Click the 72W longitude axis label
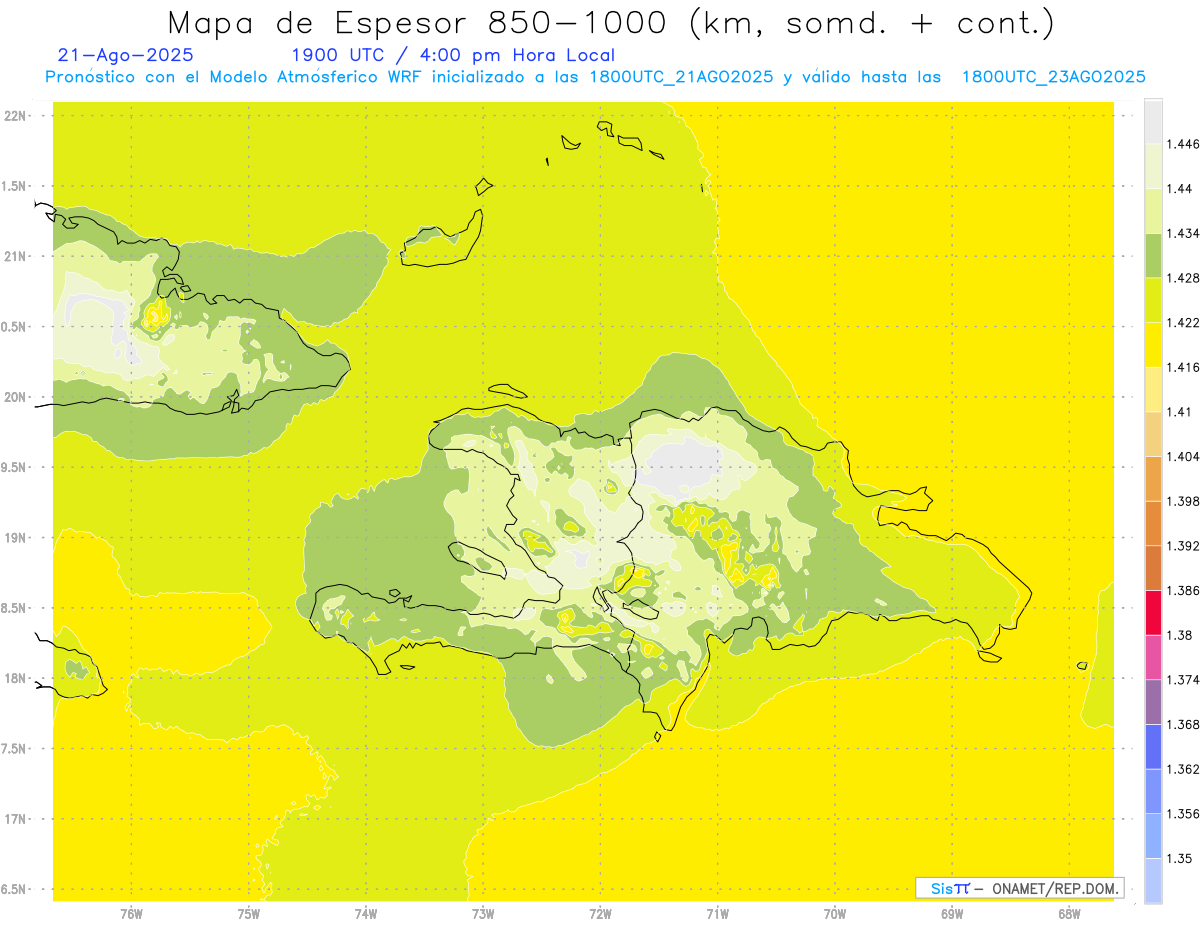This screenshot has width=1200, height=927. (600, 913)
